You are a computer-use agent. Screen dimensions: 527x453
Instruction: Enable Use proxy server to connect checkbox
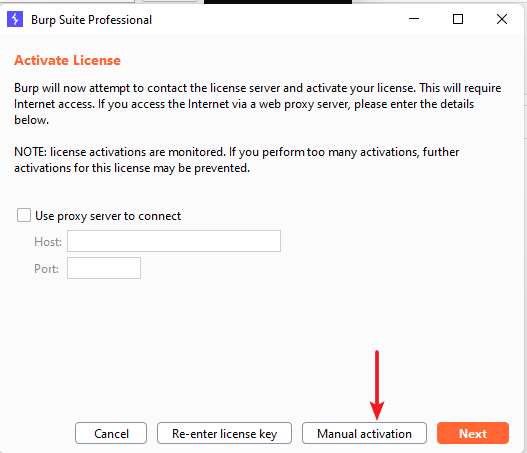24,215
